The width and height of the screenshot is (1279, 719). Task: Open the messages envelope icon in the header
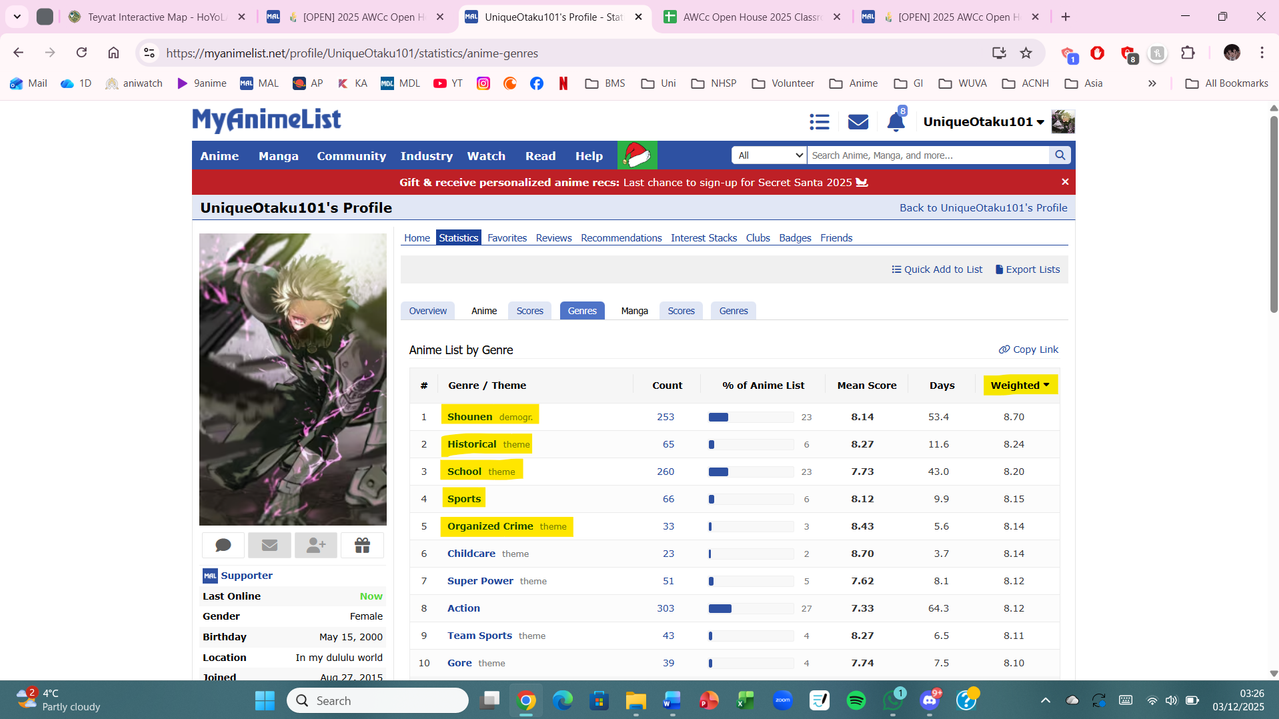point(858,122)
